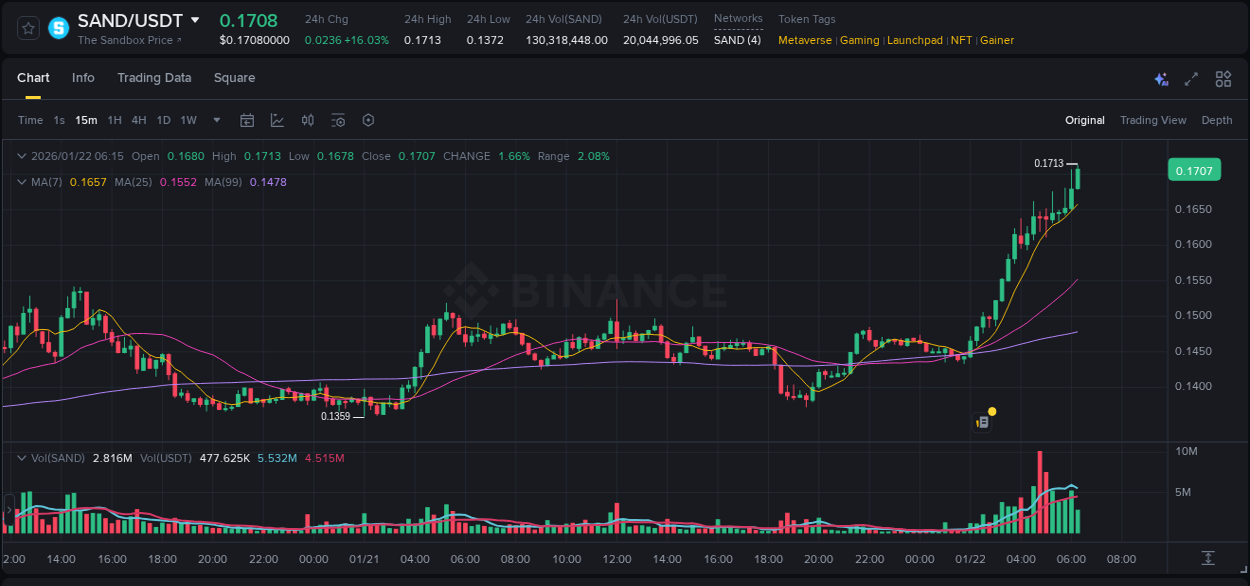Expand chart with the fullscreen arrows icon
This screenshot has width=1250, height=586.
point(1191,78)
